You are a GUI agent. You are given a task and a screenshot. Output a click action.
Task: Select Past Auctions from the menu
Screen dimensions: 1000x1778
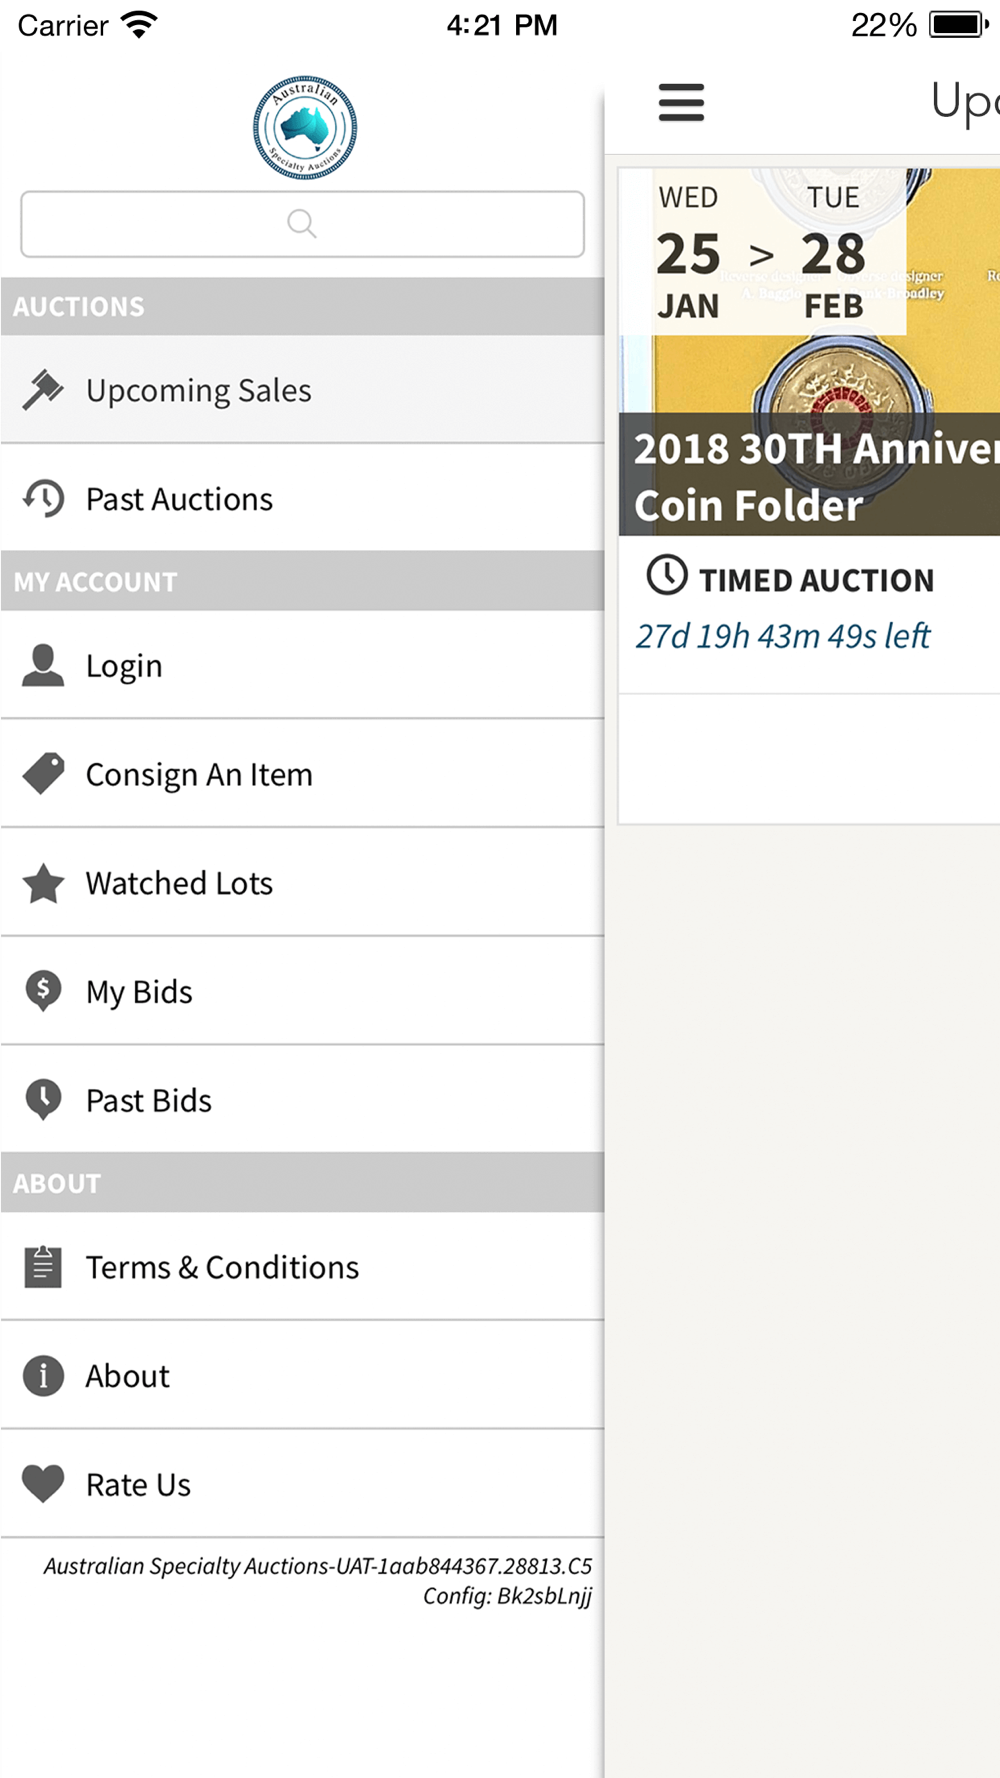pyautogui.click(x=179, y=499)
